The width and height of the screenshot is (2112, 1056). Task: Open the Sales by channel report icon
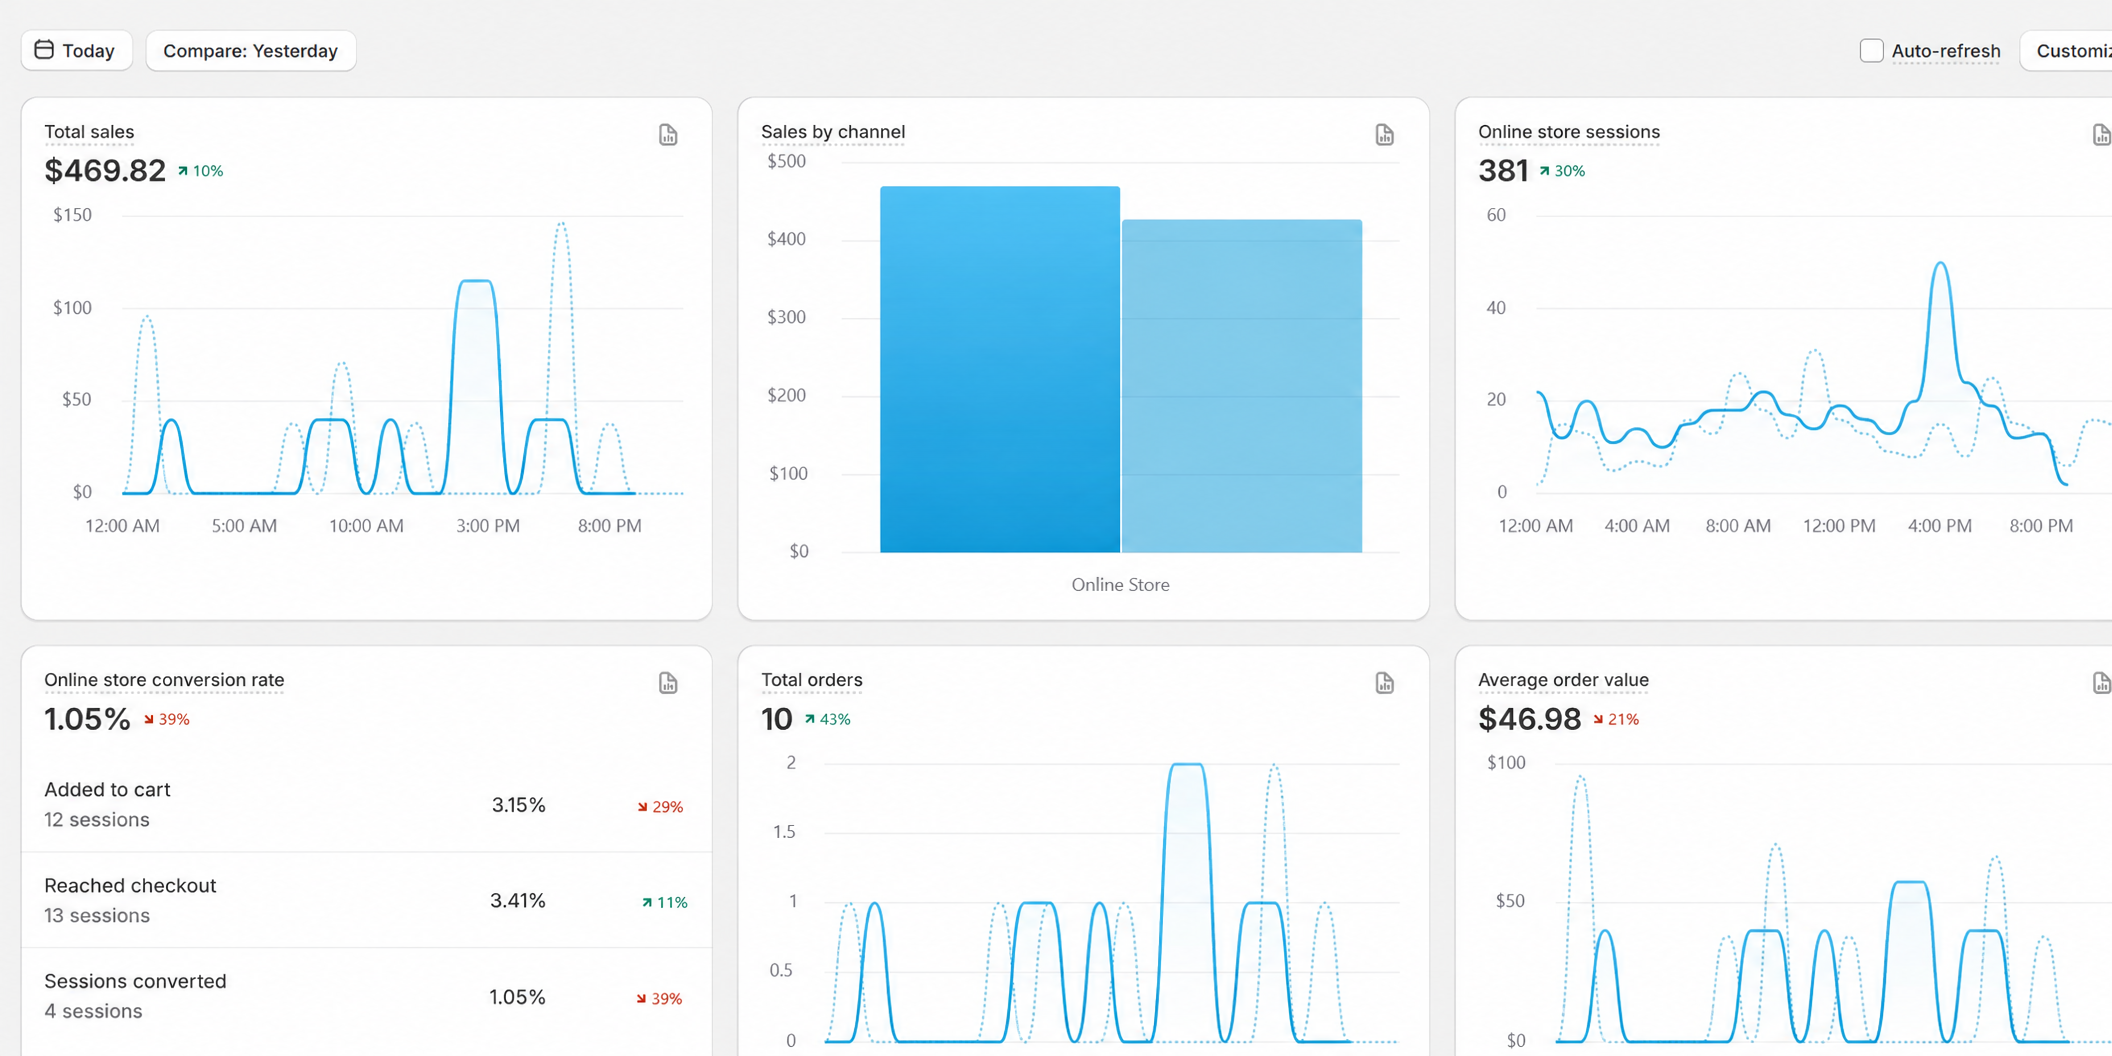(1385, 135)
